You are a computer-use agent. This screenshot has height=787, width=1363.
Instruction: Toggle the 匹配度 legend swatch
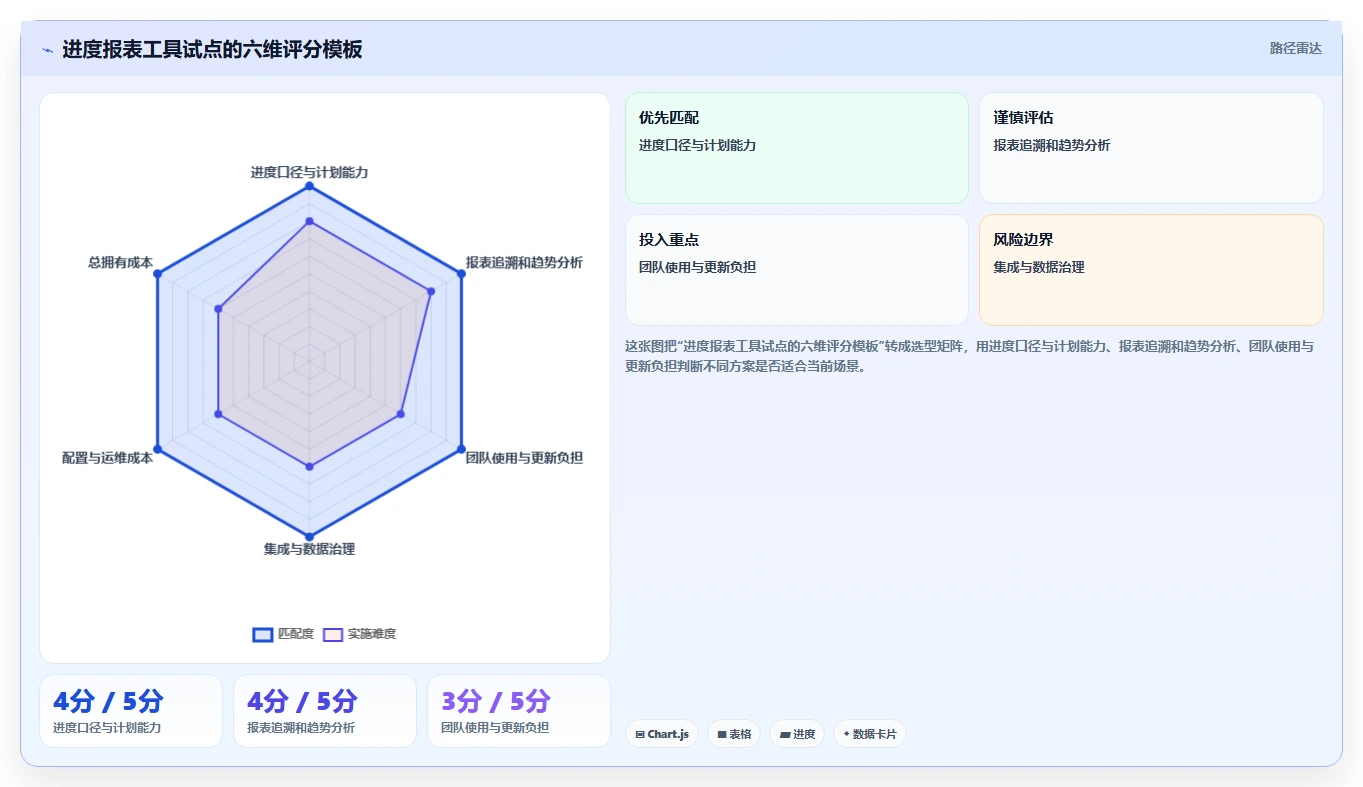263,634
